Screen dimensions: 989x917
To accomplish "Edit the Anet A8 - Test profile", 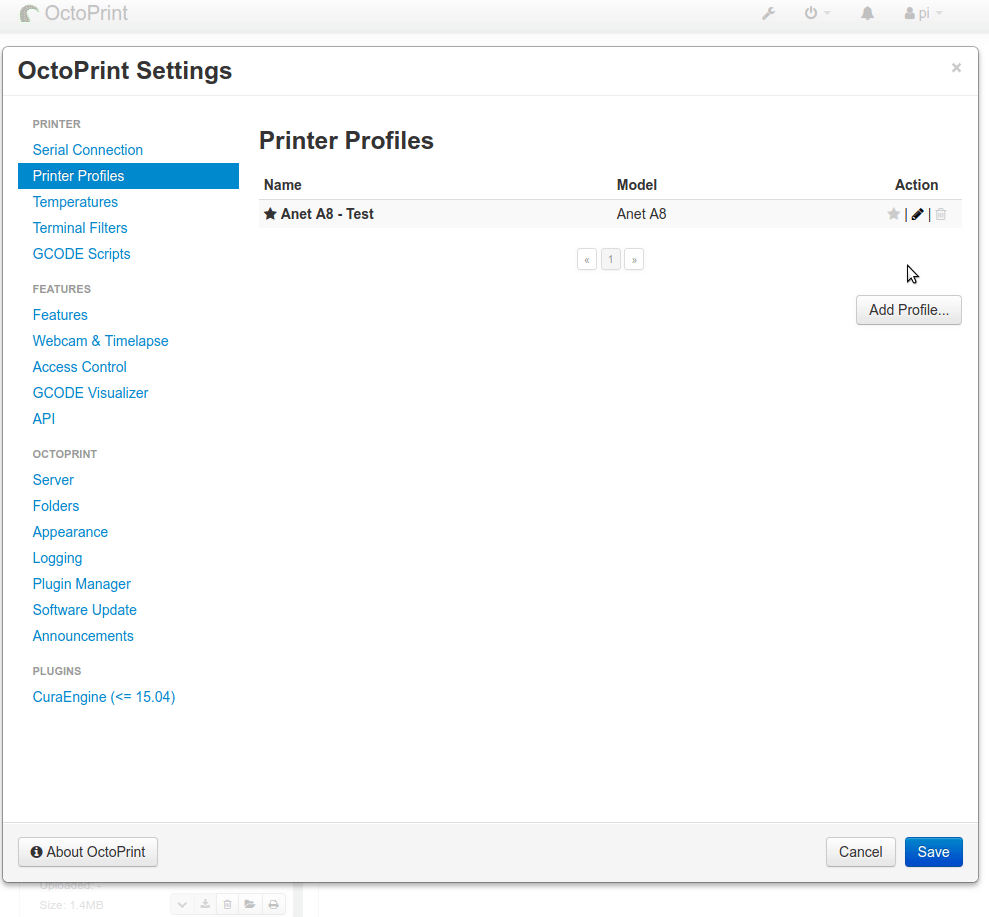I will [918, 214].
